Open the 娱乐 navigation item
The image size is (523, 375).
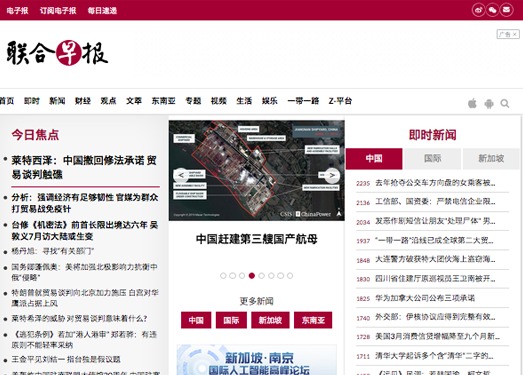(270, 101)
